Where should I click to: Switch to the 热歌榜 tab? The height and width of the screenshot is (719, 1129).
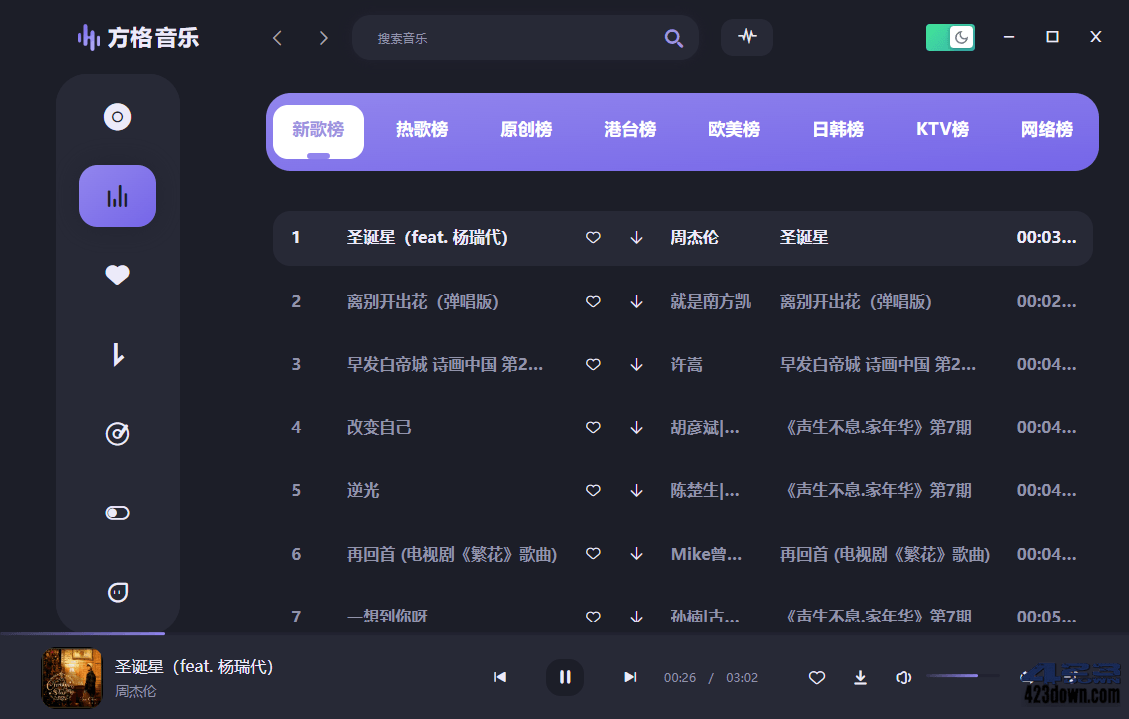(x=422, y=129)
